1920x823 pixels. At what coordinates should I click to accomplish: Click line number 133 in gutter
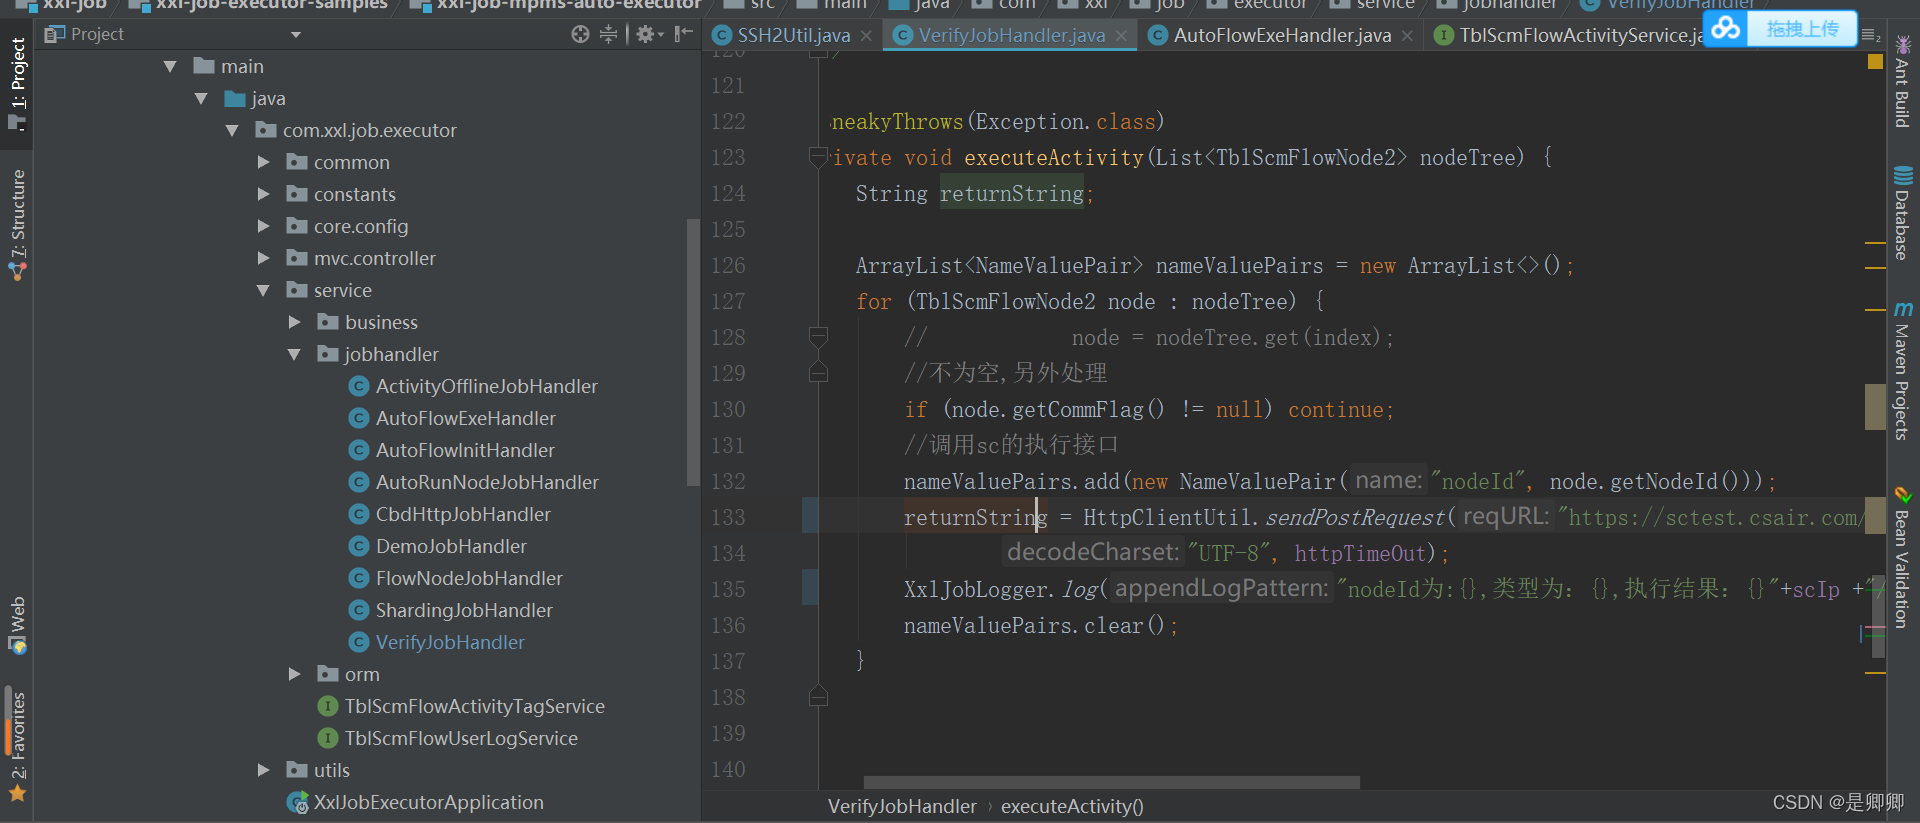pyautogui.click(x=728, y=518)
